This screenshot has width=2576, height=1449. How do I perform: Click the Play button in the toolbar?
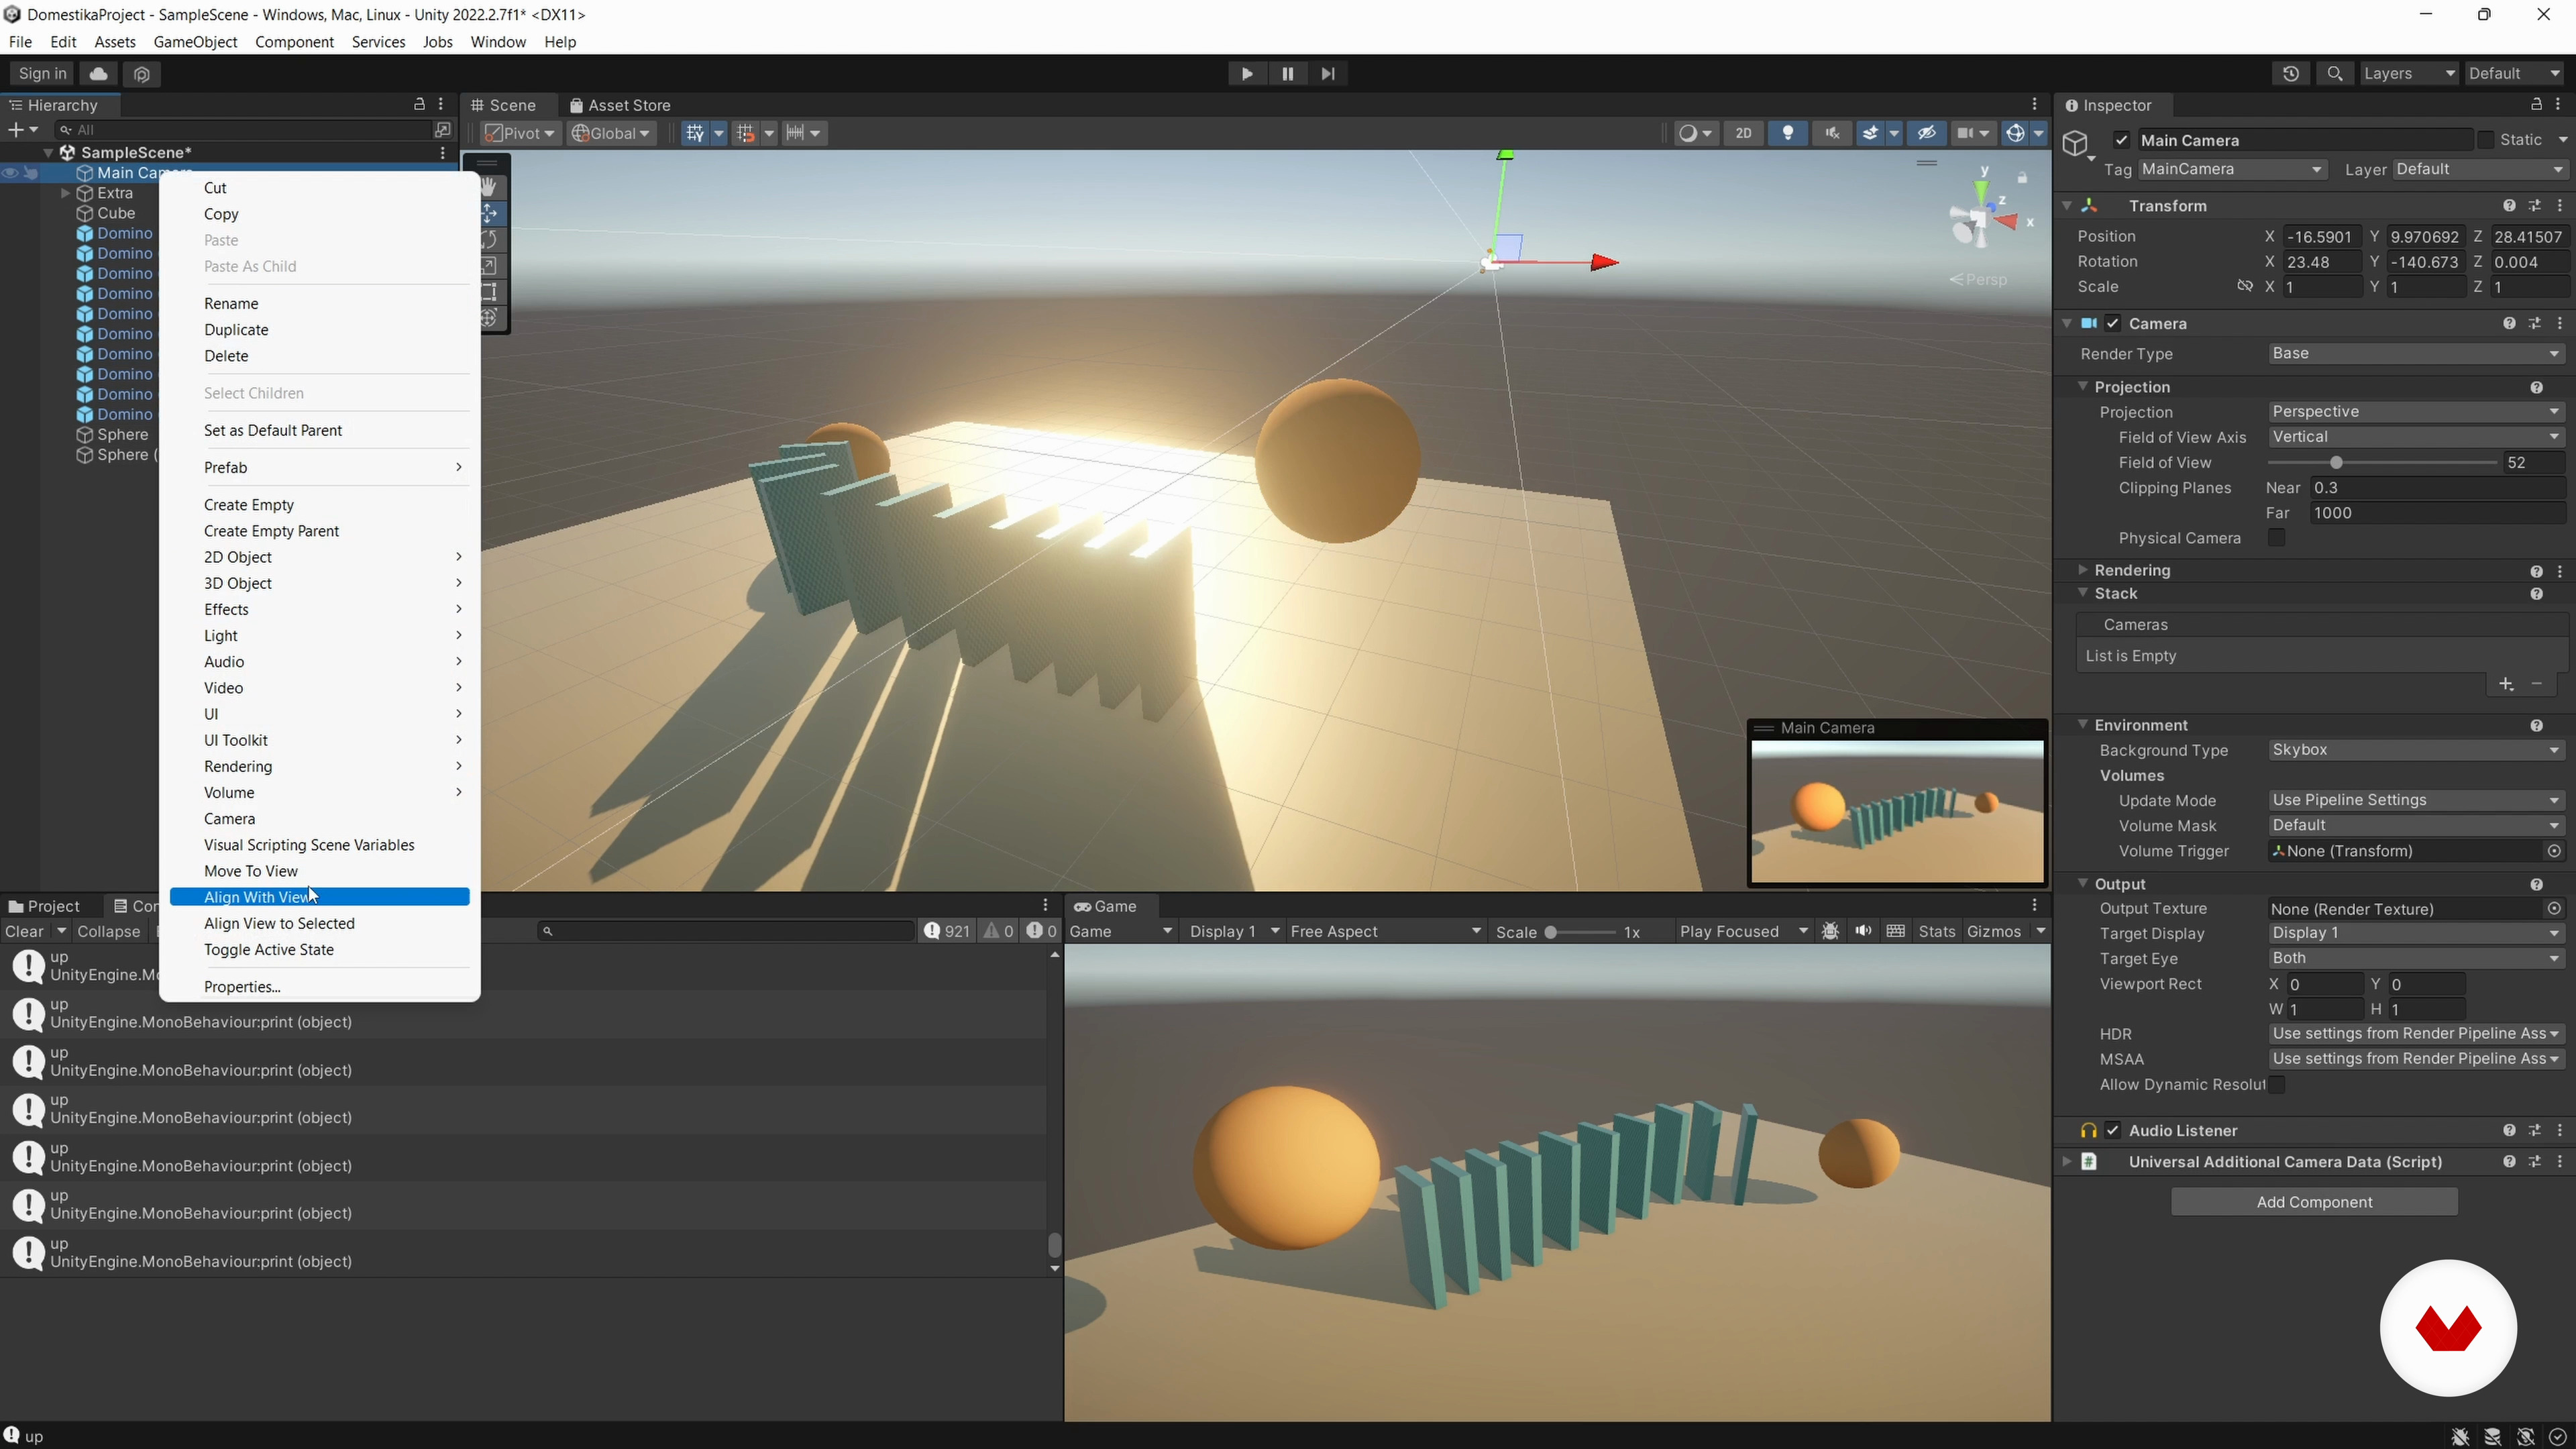(x=1246, y=73)
